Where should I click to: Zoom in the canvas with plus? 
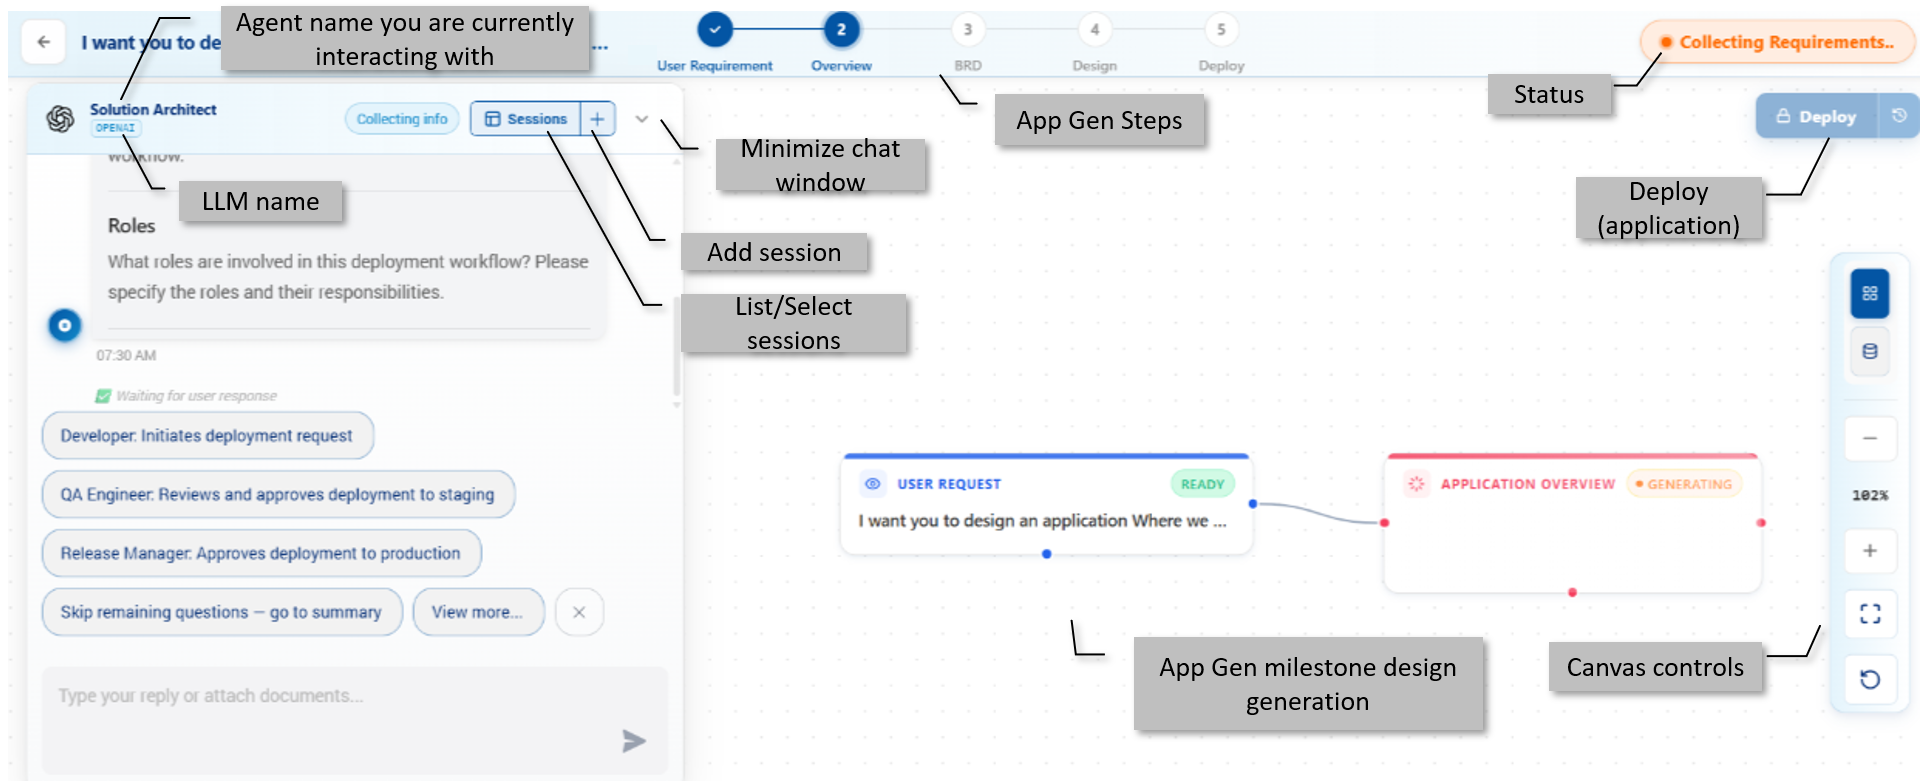tap(1869, 551)
